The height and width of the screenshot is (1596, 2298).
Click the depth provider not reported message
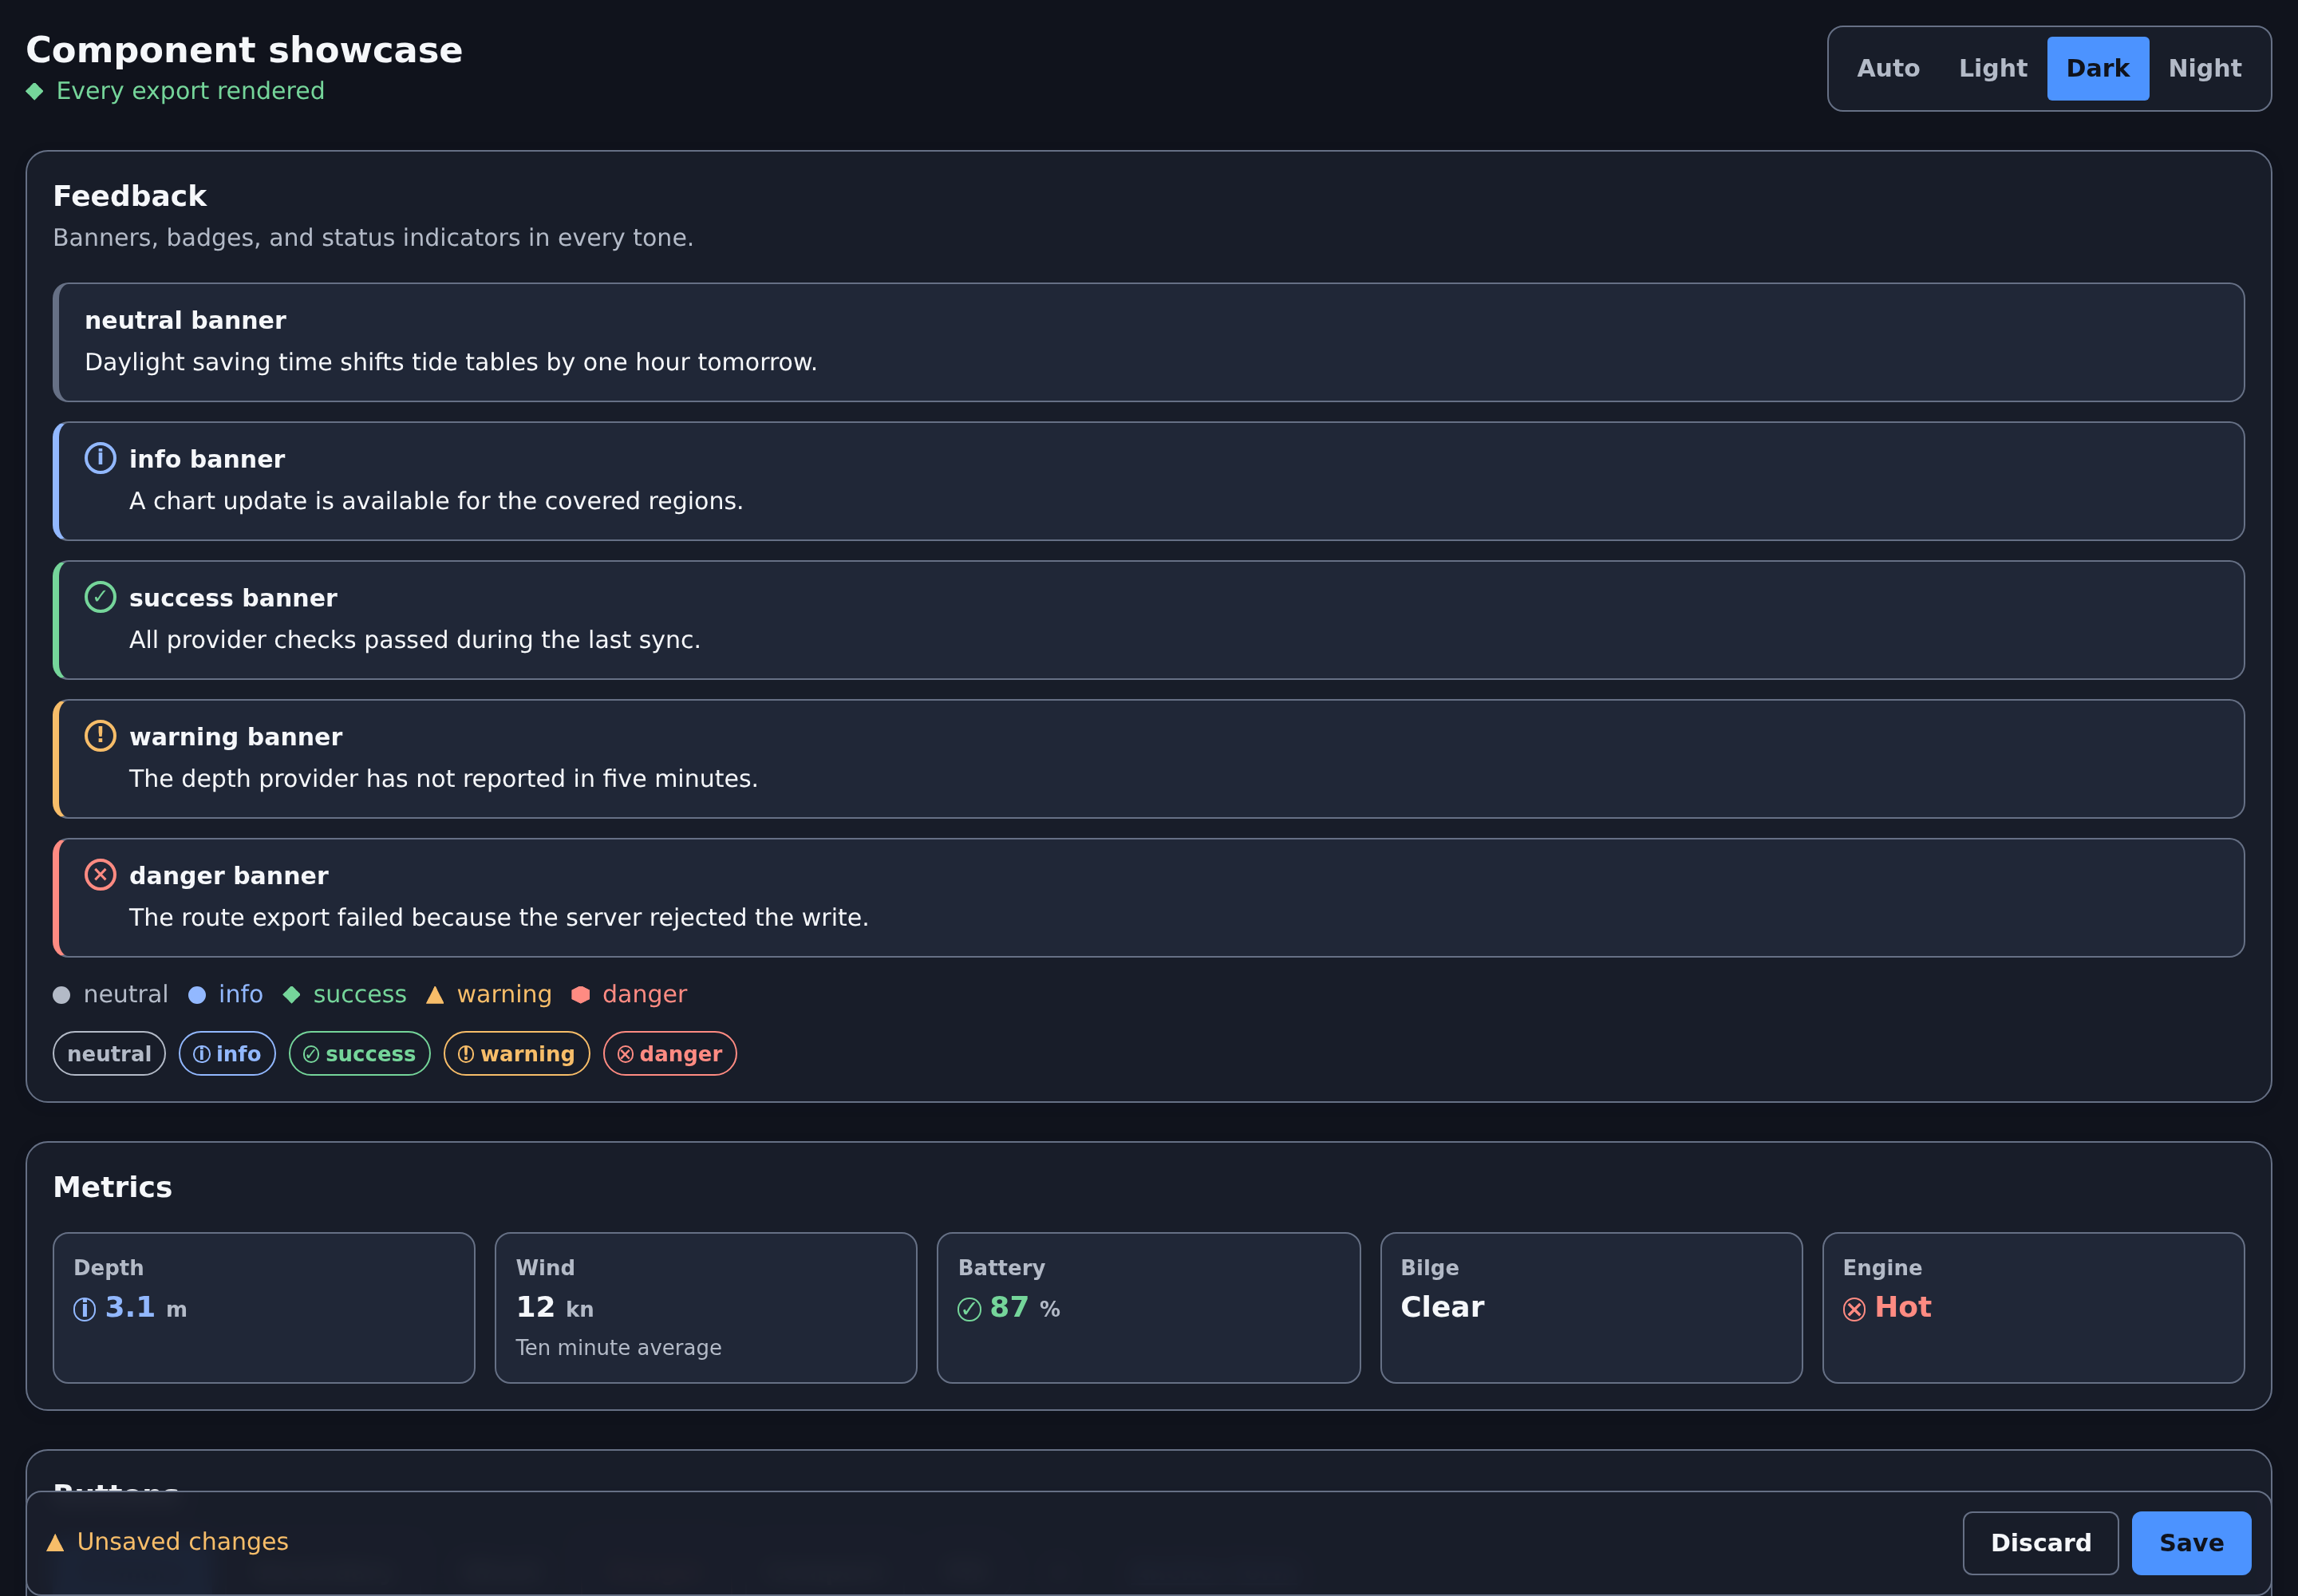[x=444, y=779]
